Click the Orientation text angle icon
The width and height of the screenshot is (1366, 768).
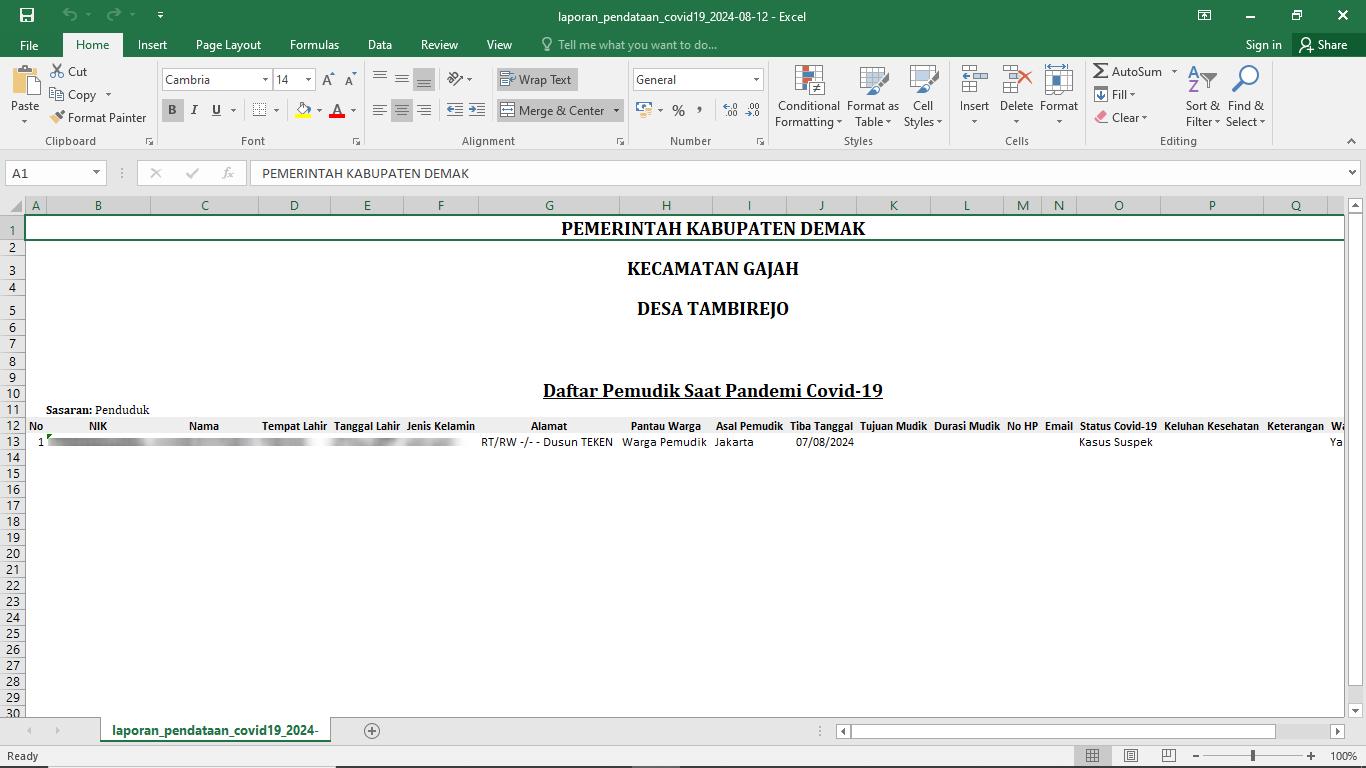tap(455, 79)
